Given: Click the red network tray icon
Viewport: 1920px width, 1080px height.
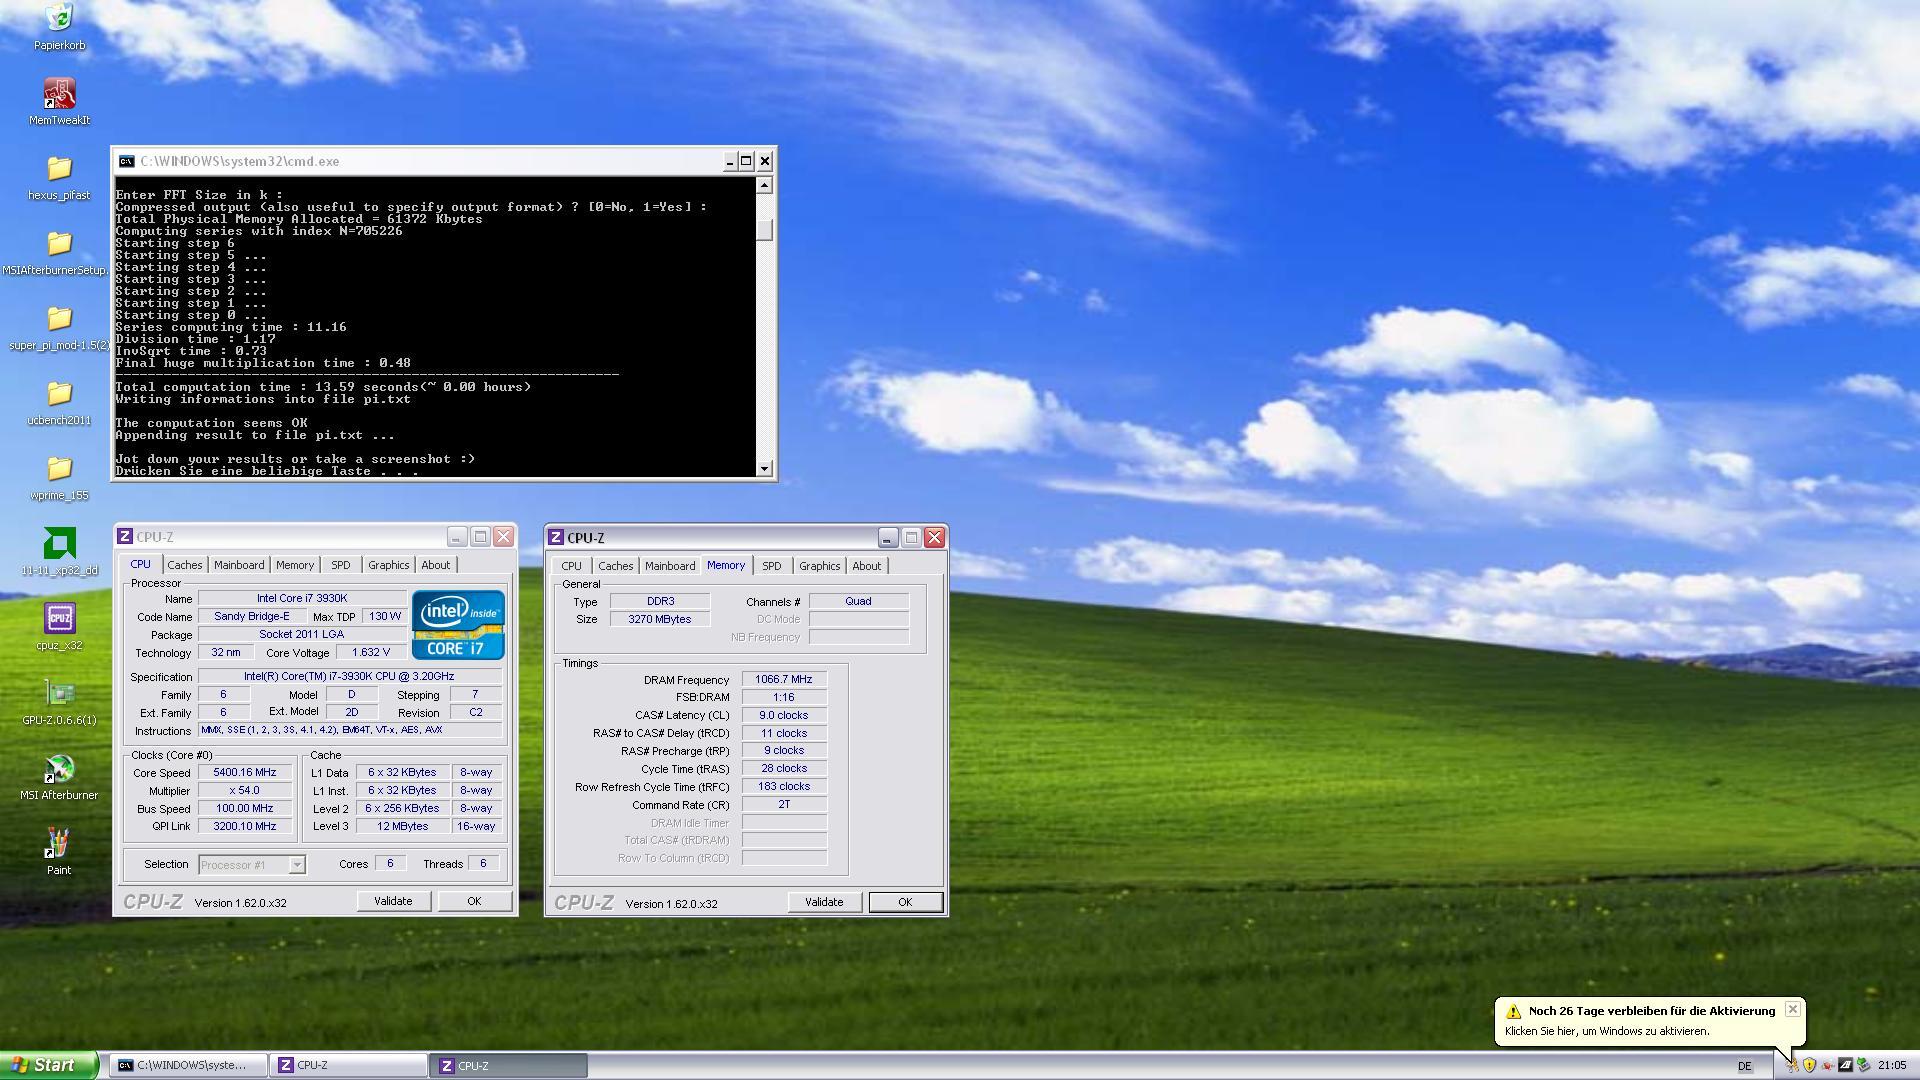Looking at the screenshot, I should (1827, 1065).
